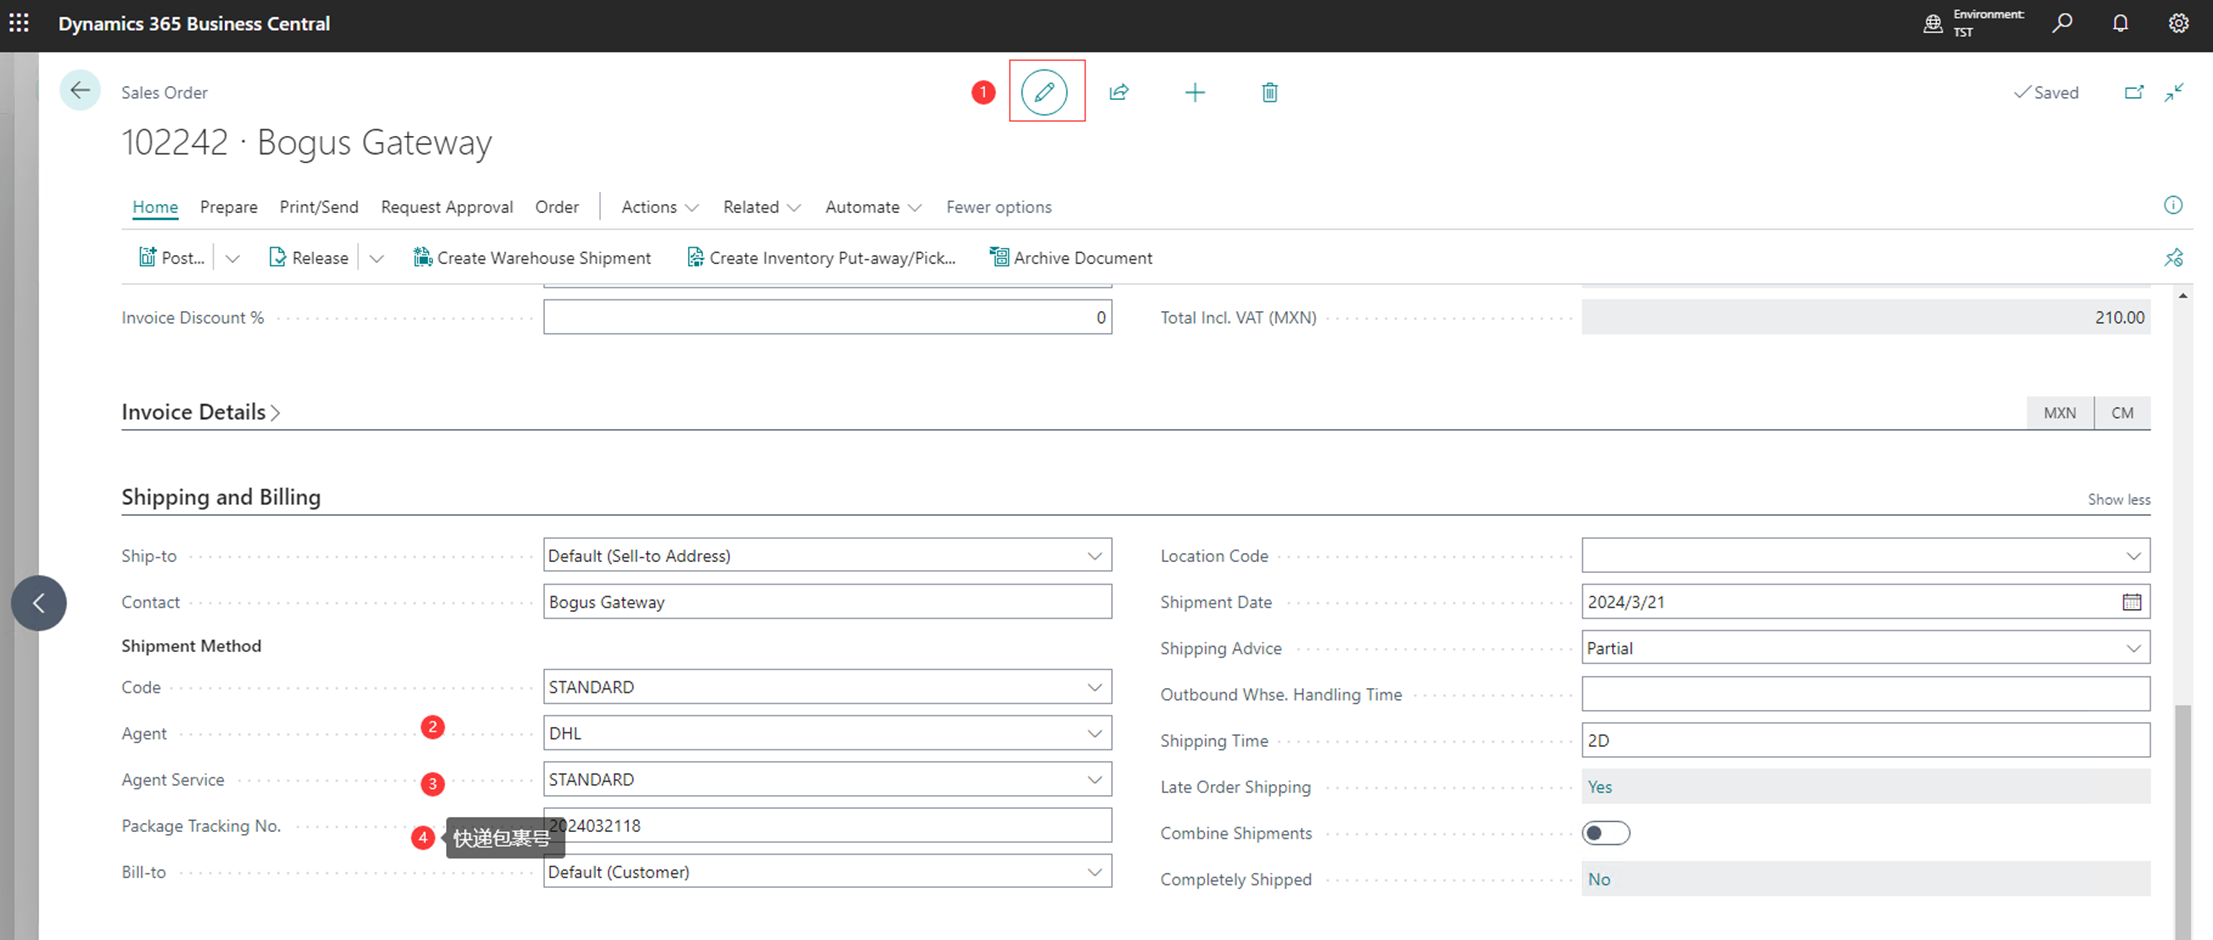Click the CM summary value

pos(2123,413)
